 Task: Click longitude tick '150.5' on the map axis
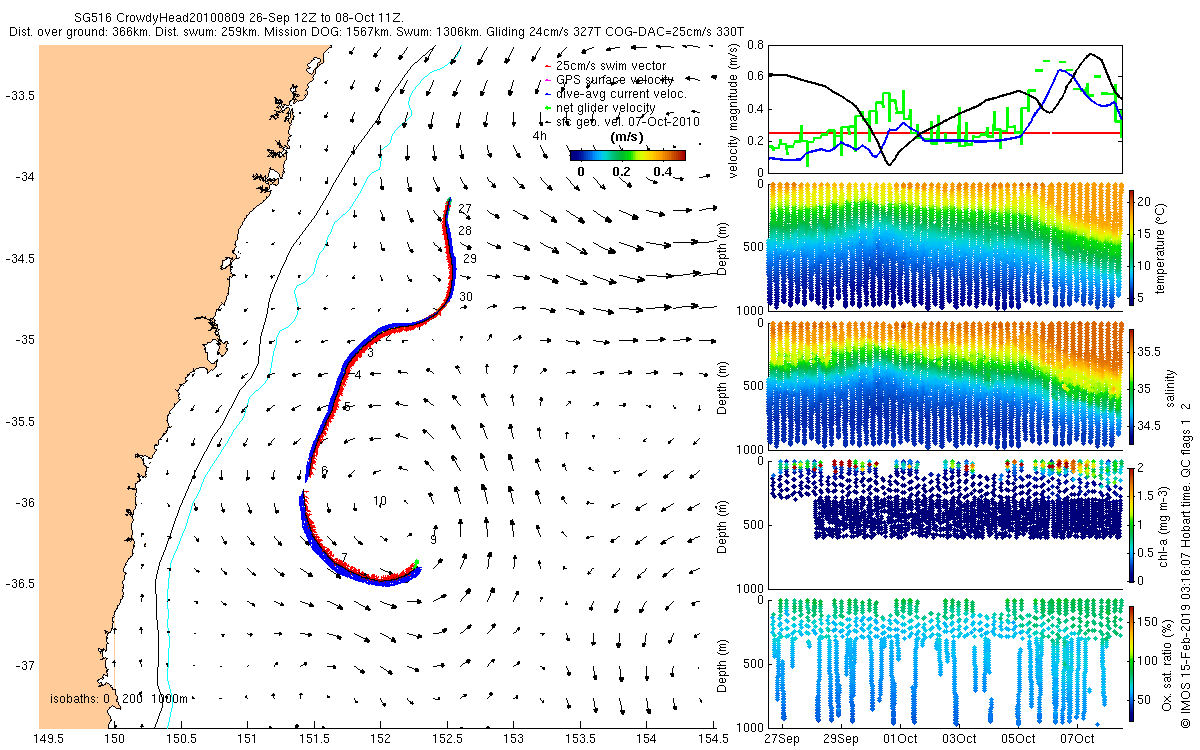182,739
